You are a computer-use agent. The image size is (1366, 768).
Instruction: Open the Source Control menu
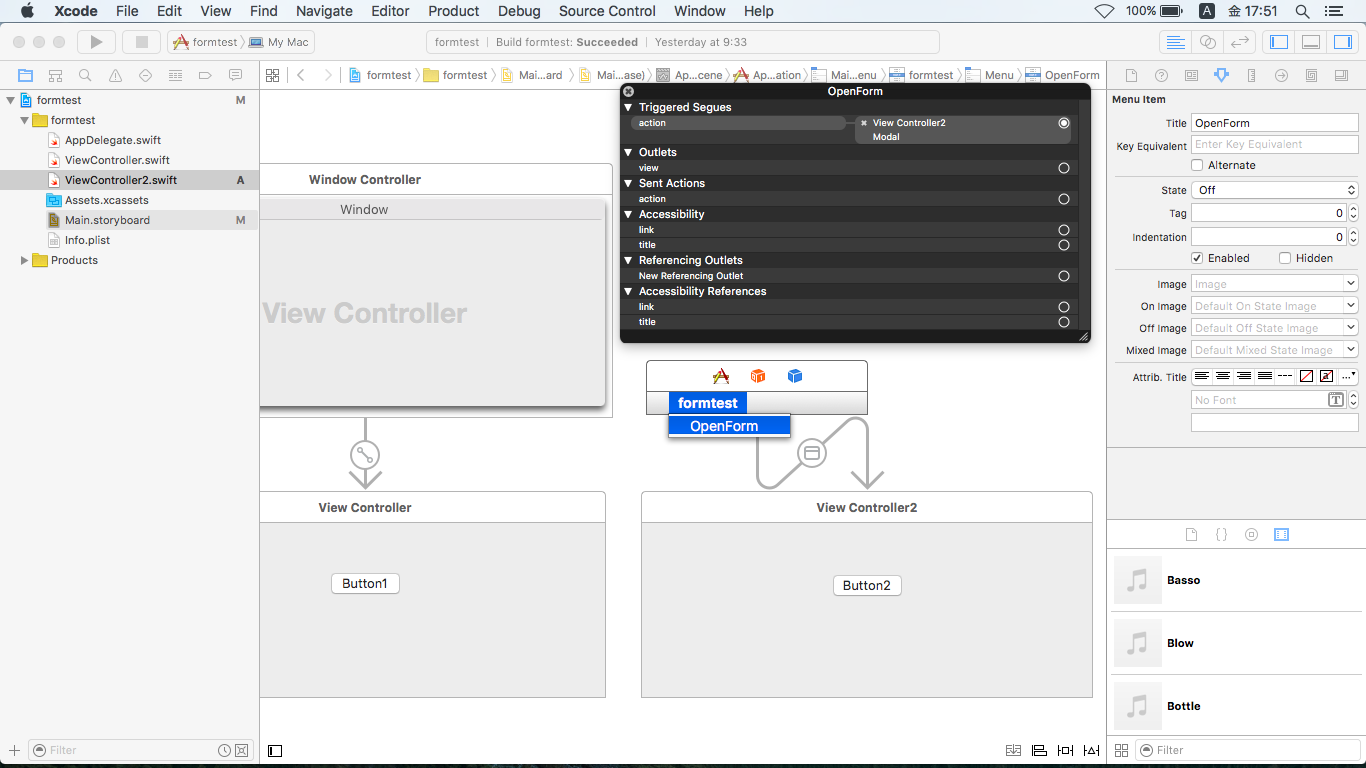point(606,11)
